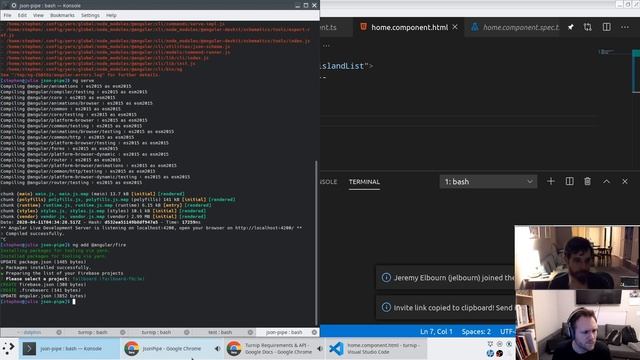Viewport: 640px width, 360px height.
Task: Create a new terminal with plus icon
Action: pyautogui.click(x=551, y=181)
